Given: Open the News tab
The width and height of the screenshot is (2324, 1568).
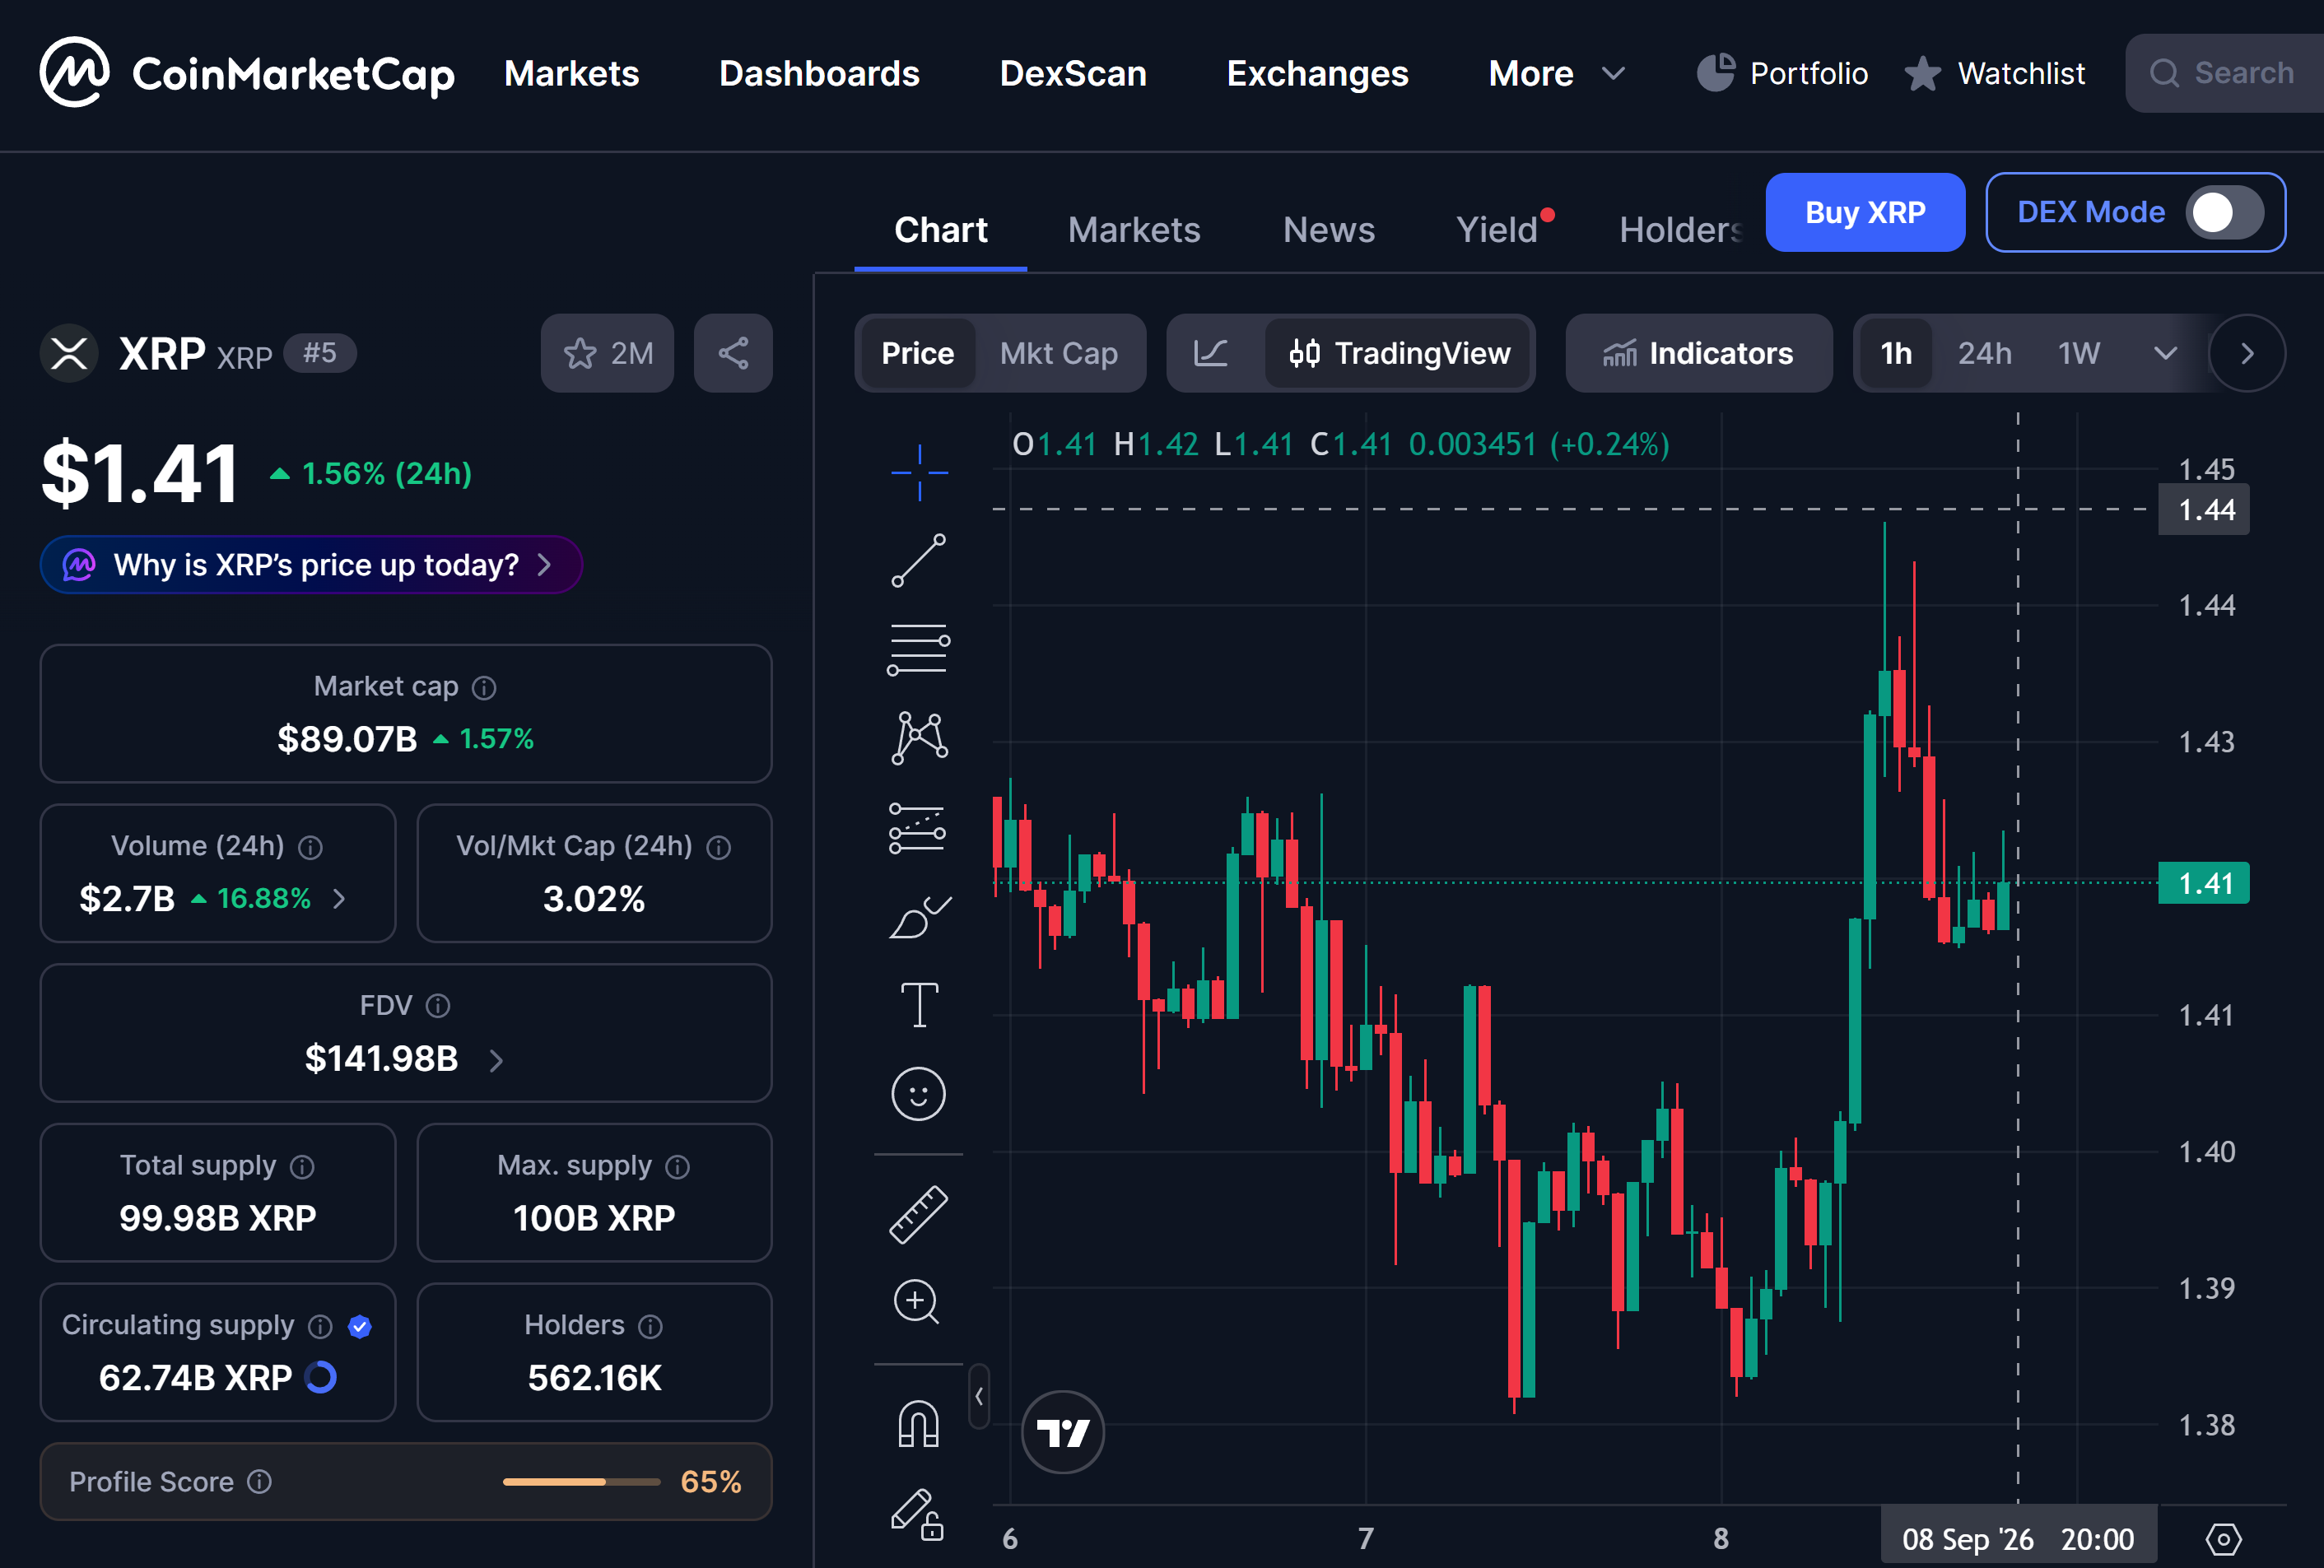Looking at the screenshot, I should point(1328,230).
